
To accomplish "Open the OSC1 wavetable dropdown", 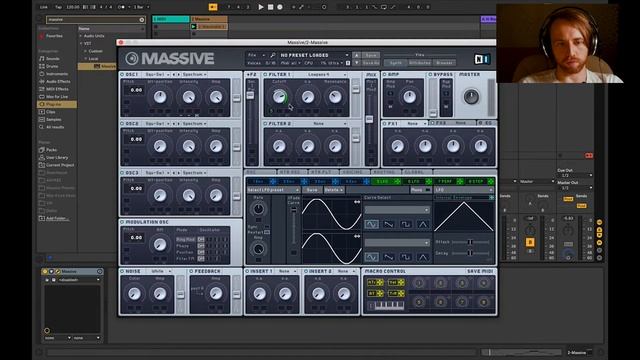I will click(157, 75).
